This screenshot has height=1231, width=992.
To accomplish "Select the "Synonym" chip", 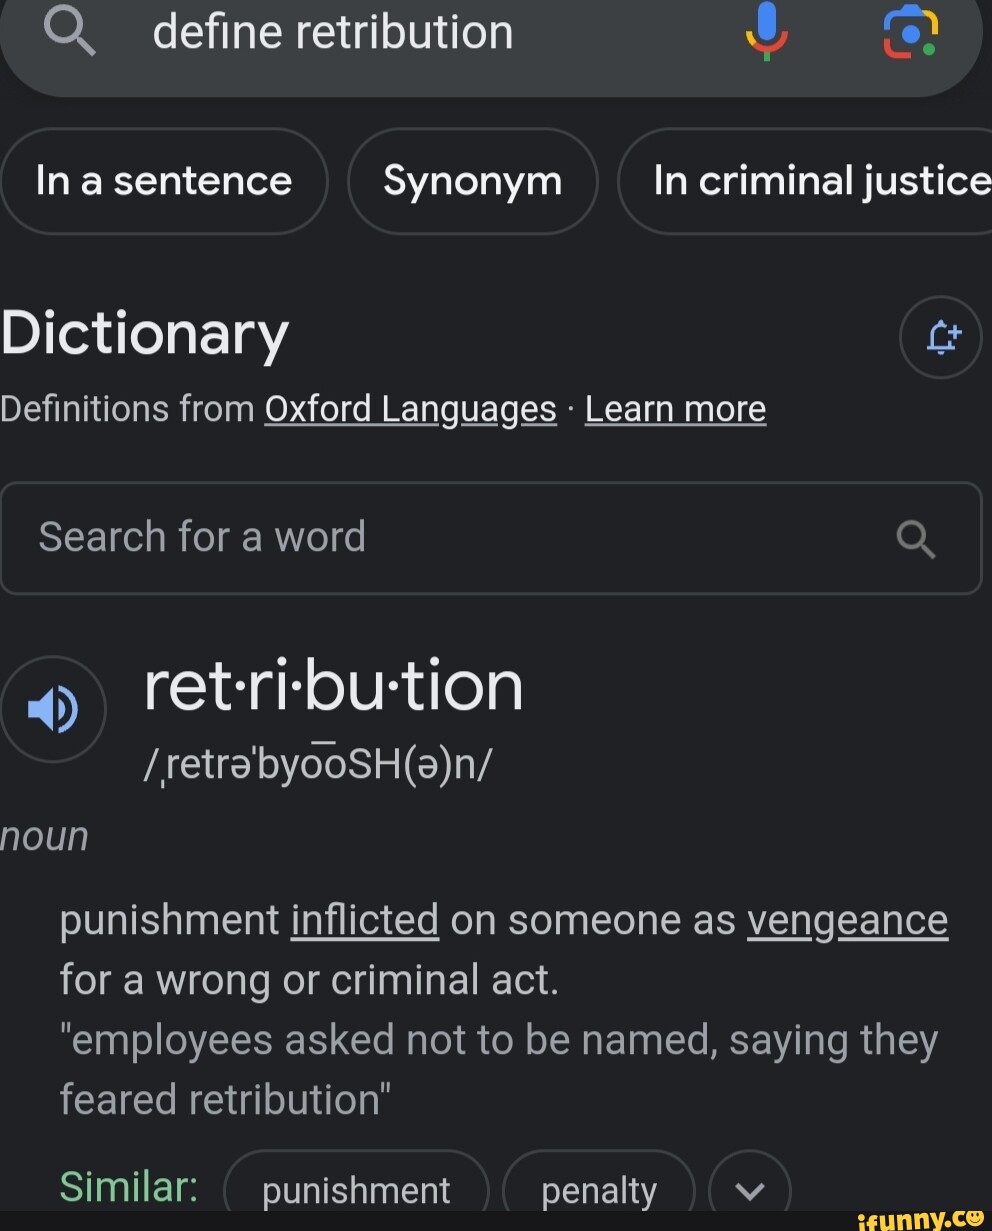I will coord(472,181).
